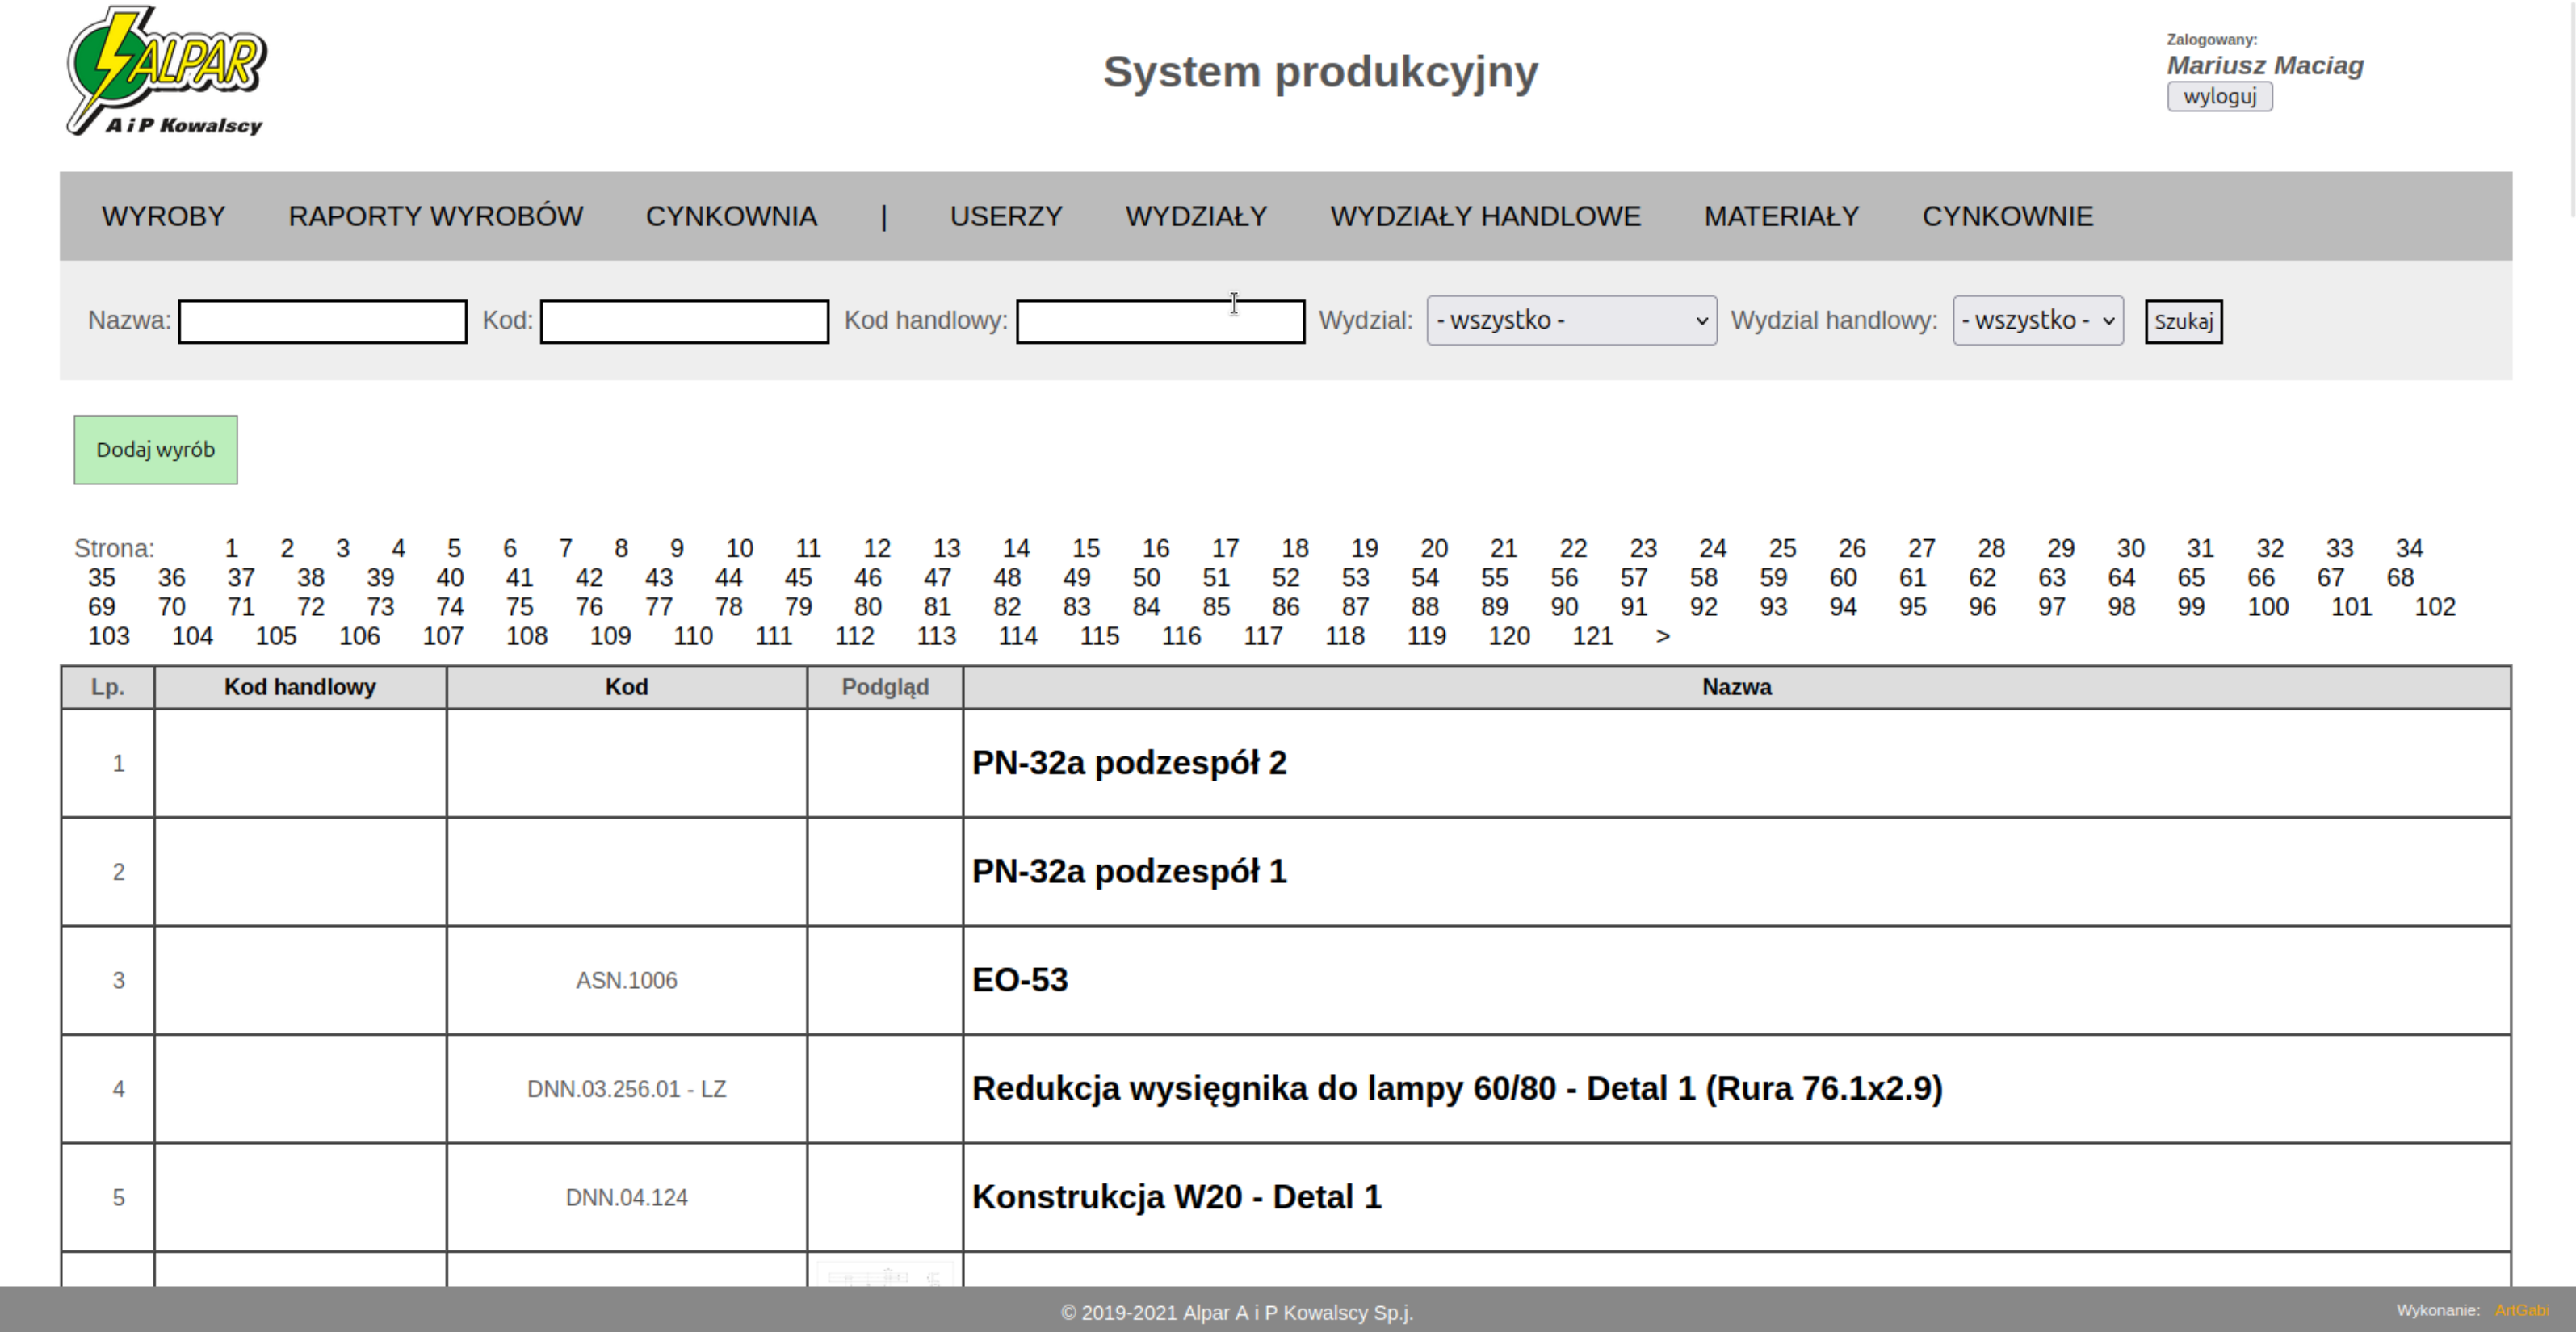Open WYDZIAŁY HANDLOWE menu item
This screenshot has height=1332, width=2576.
click(x=1485, y=216)
